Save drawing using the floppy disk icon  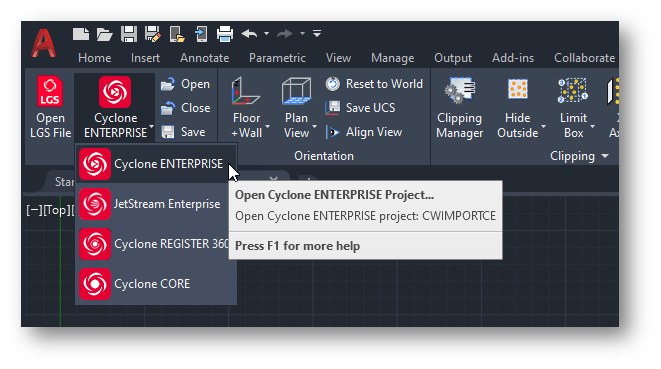pyautogui.click(x=129, y=34)
